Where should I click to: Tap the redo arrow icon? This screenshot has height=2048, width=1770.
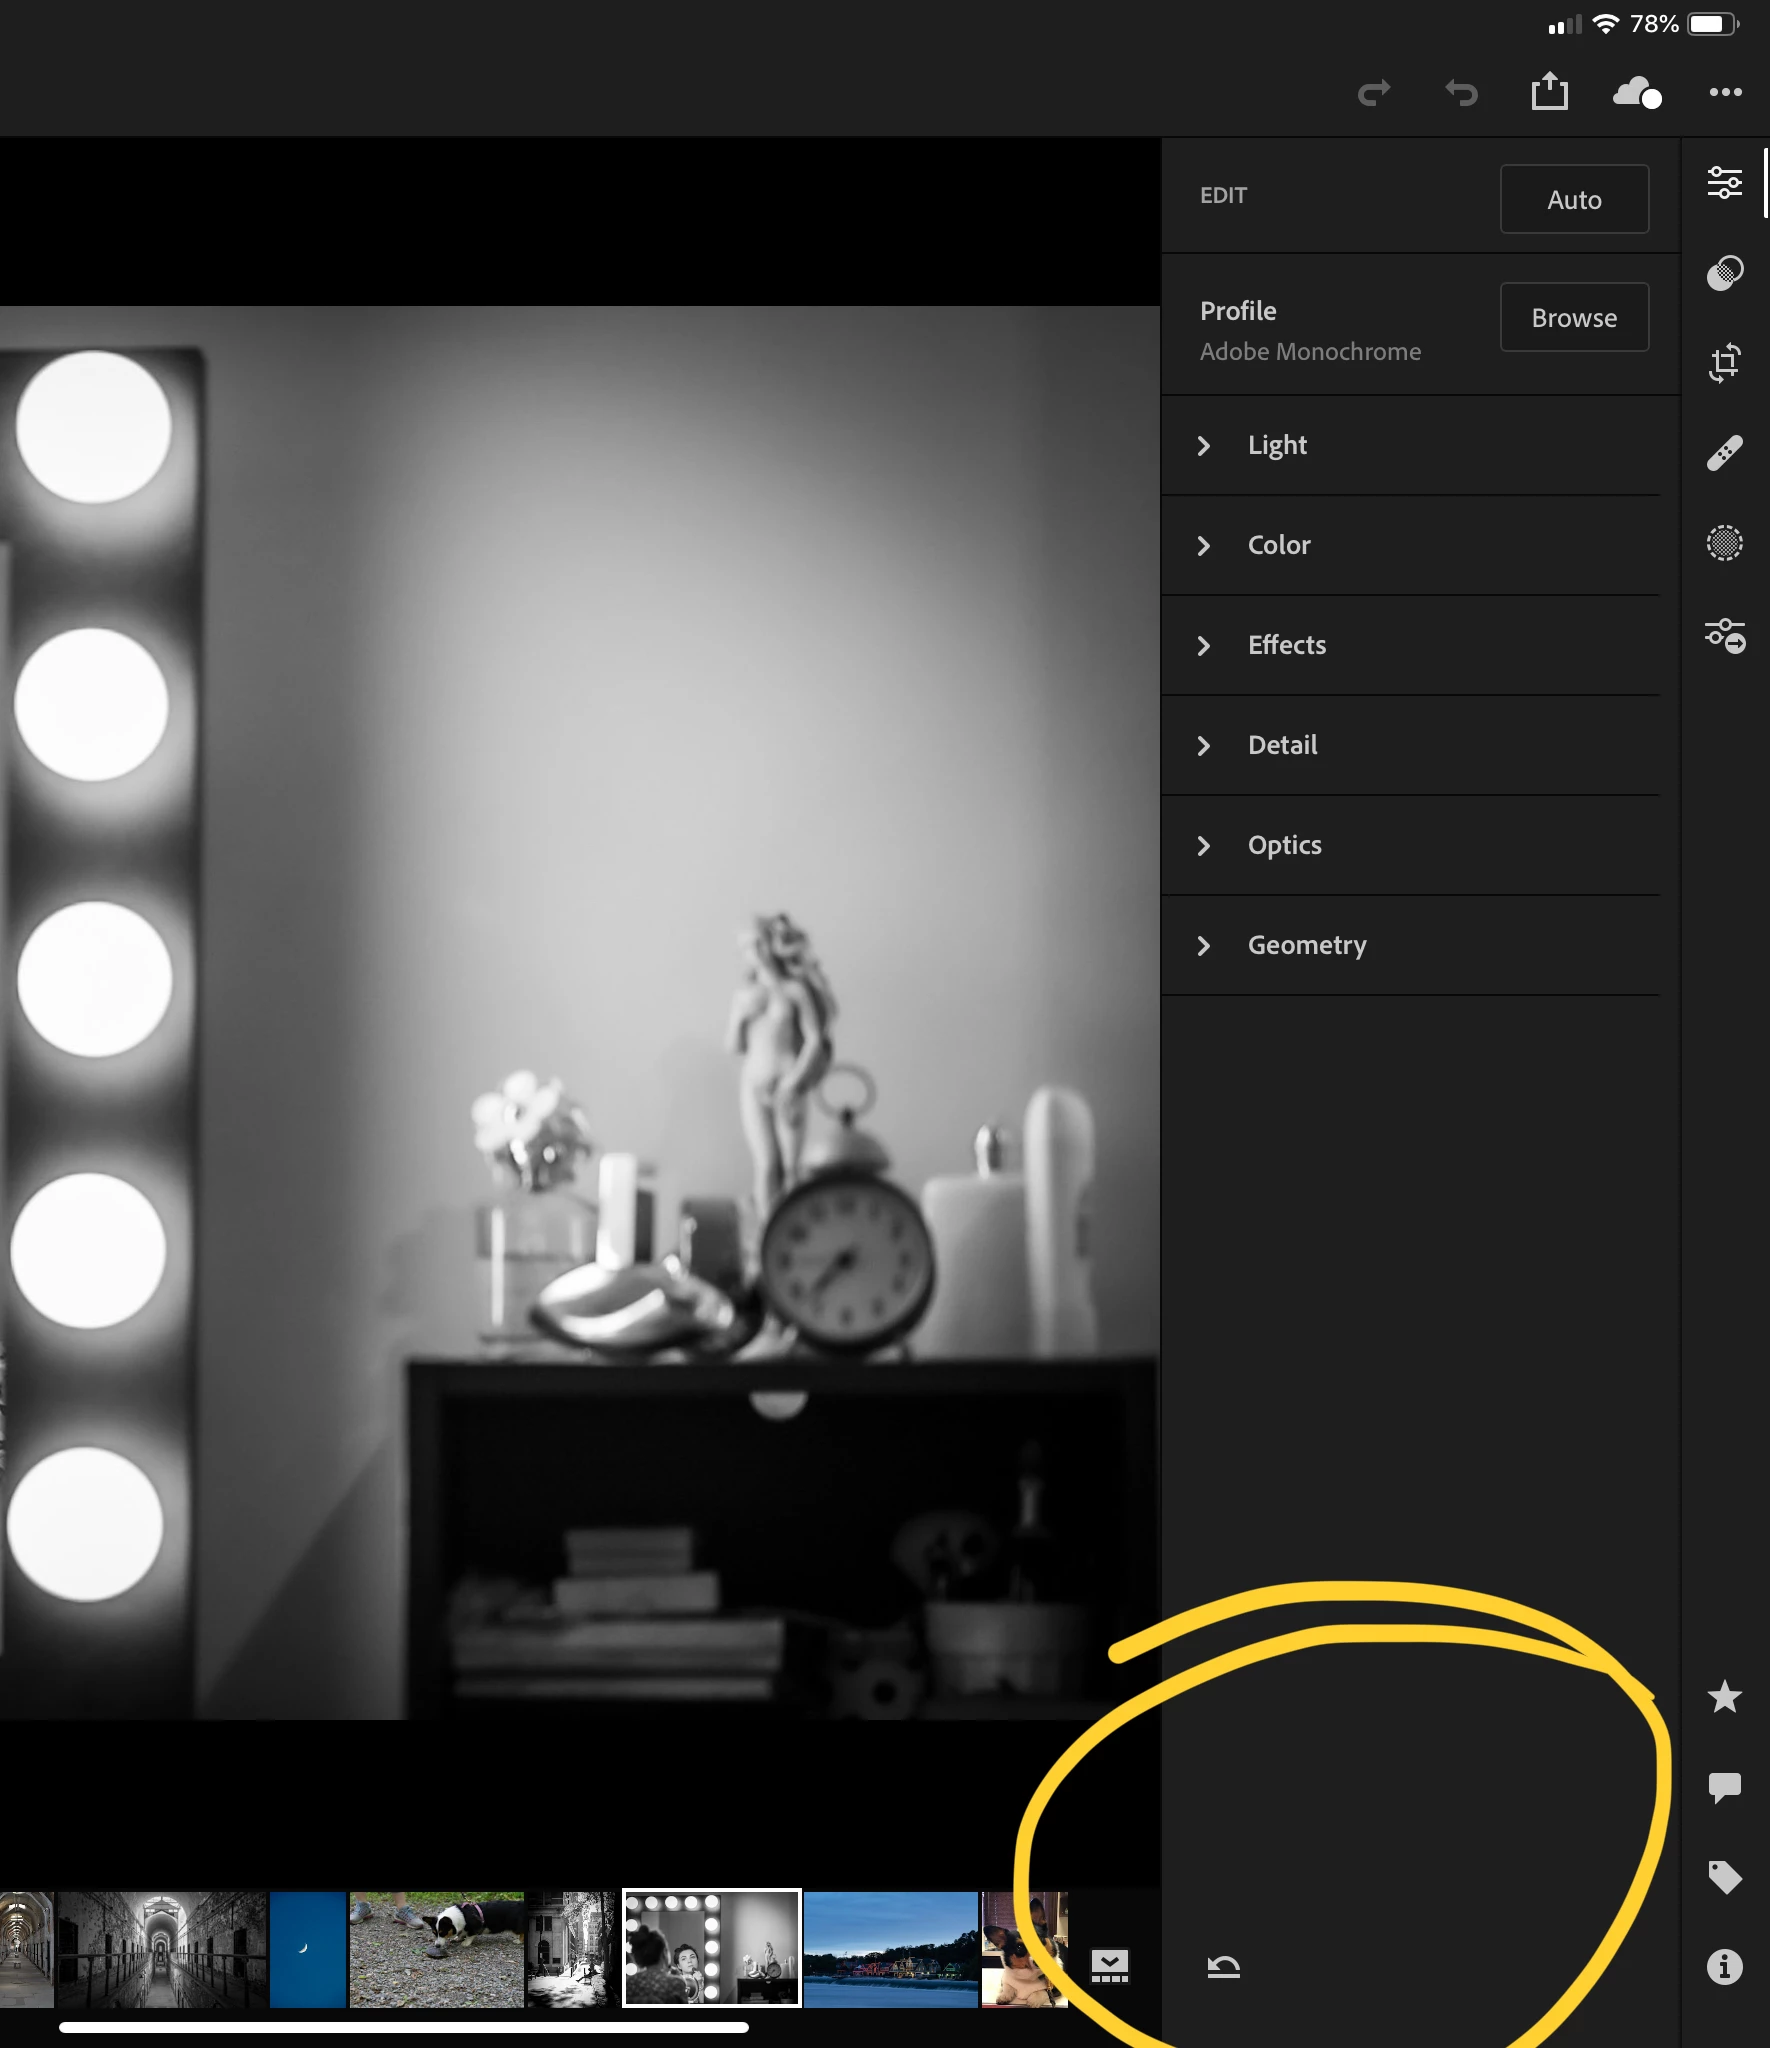1374,93
